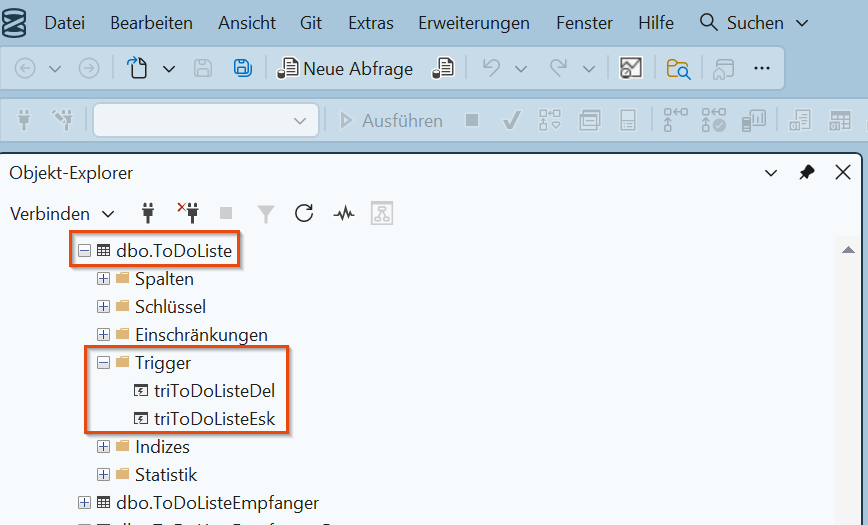868x525 pixels.
Task: Expand the Indizes folder
Action: tap(103, 446)
